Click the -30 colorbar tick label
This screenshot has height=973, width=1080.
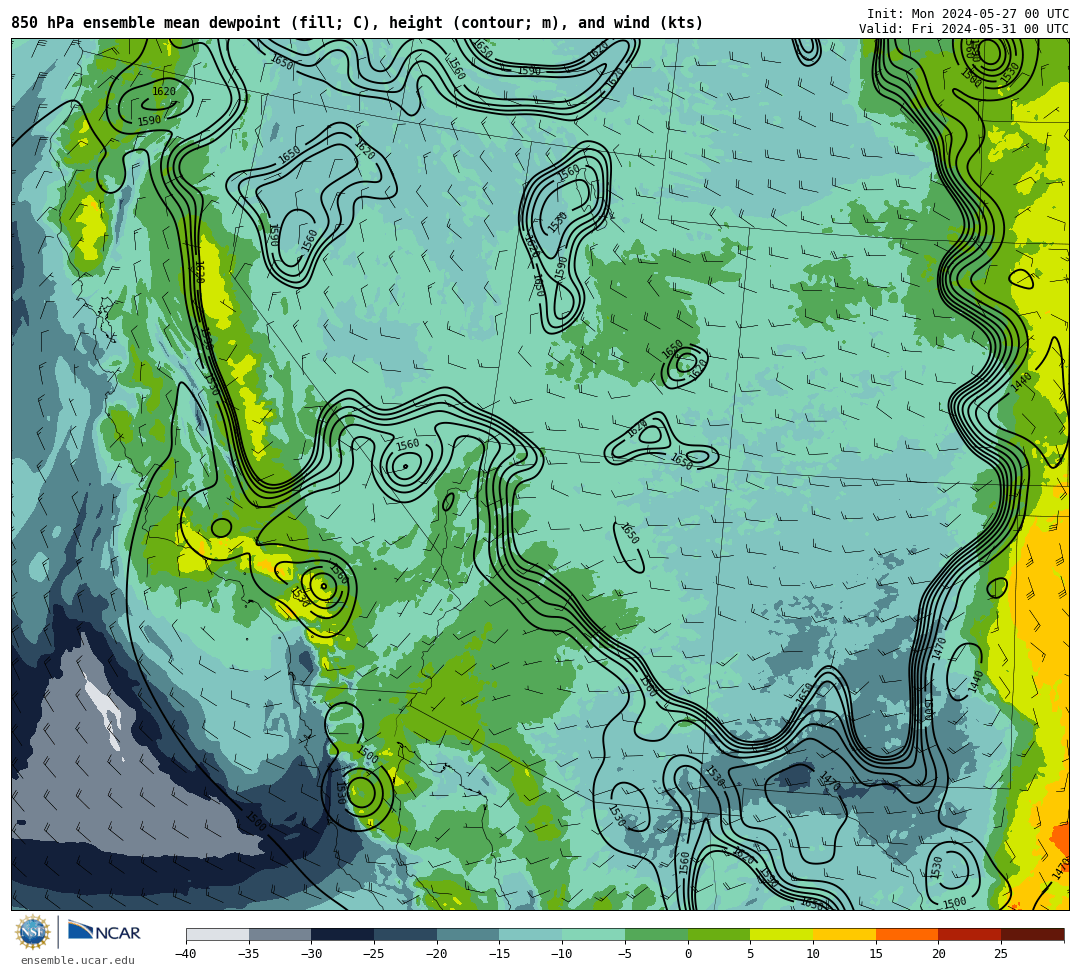tap(311, 954)
